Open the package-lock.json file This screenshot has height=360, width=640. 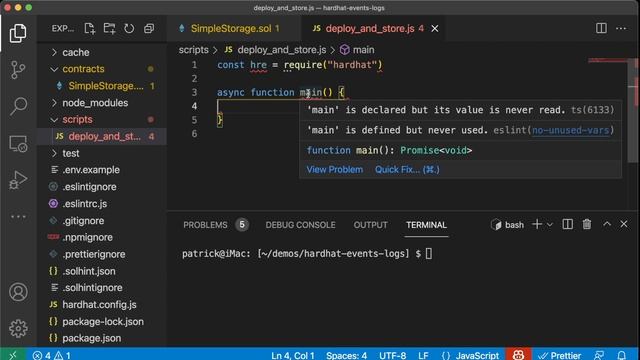point(102,322)
